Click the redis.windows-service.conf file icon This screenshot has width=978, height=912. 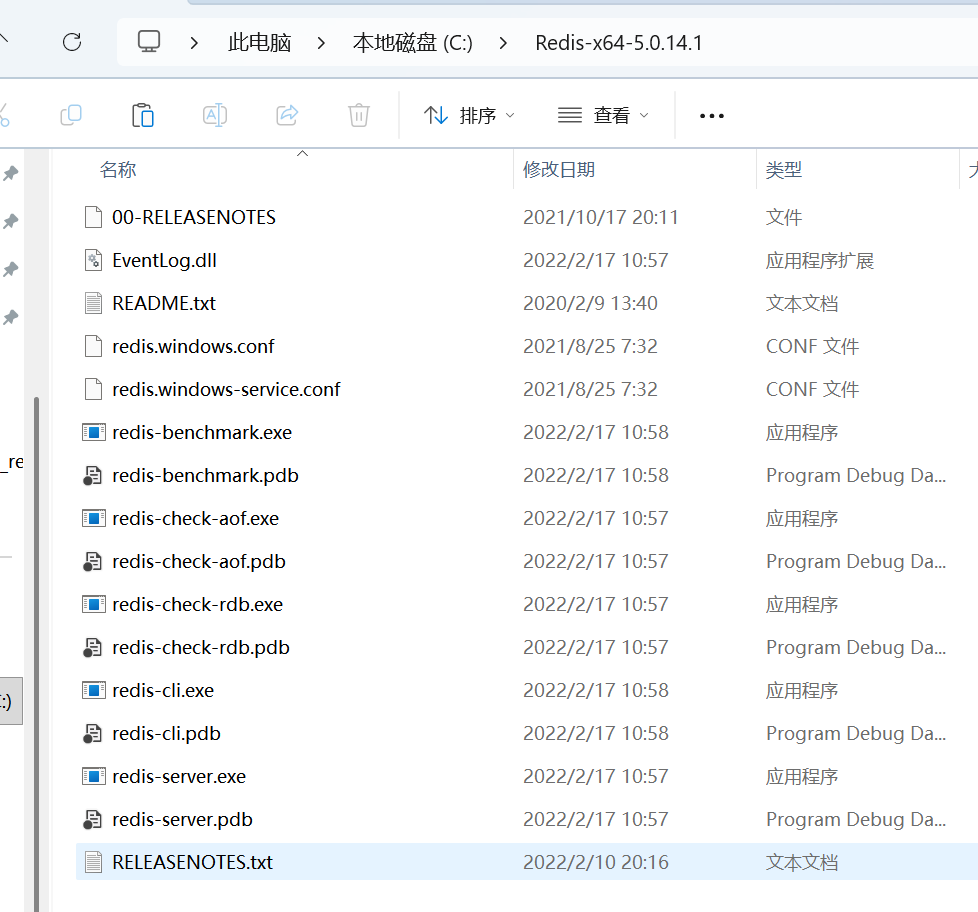click(94, 389)
